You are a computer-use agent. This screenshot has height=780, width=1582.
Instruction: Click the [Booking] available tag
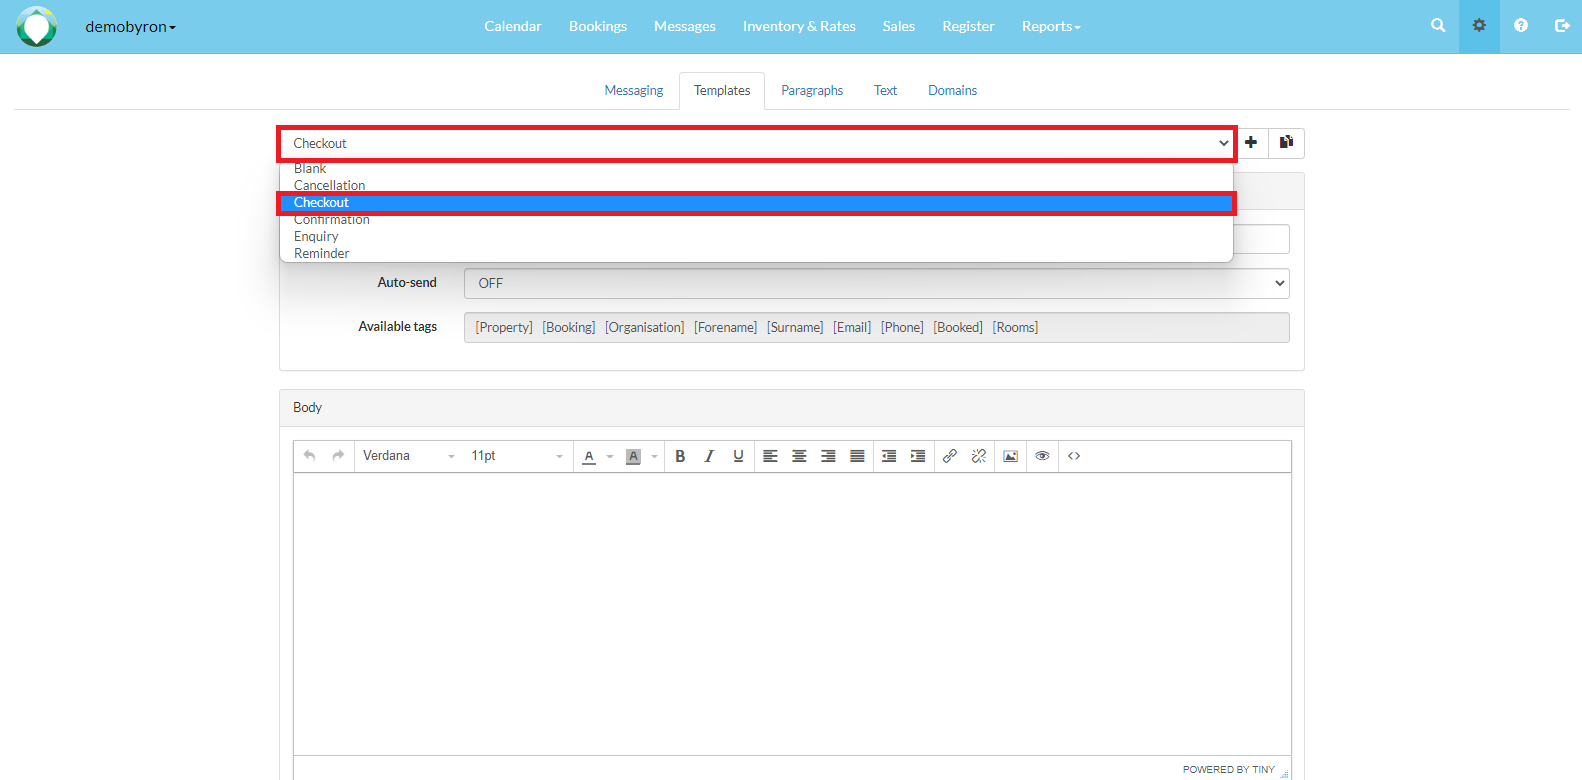pos(569,327)
